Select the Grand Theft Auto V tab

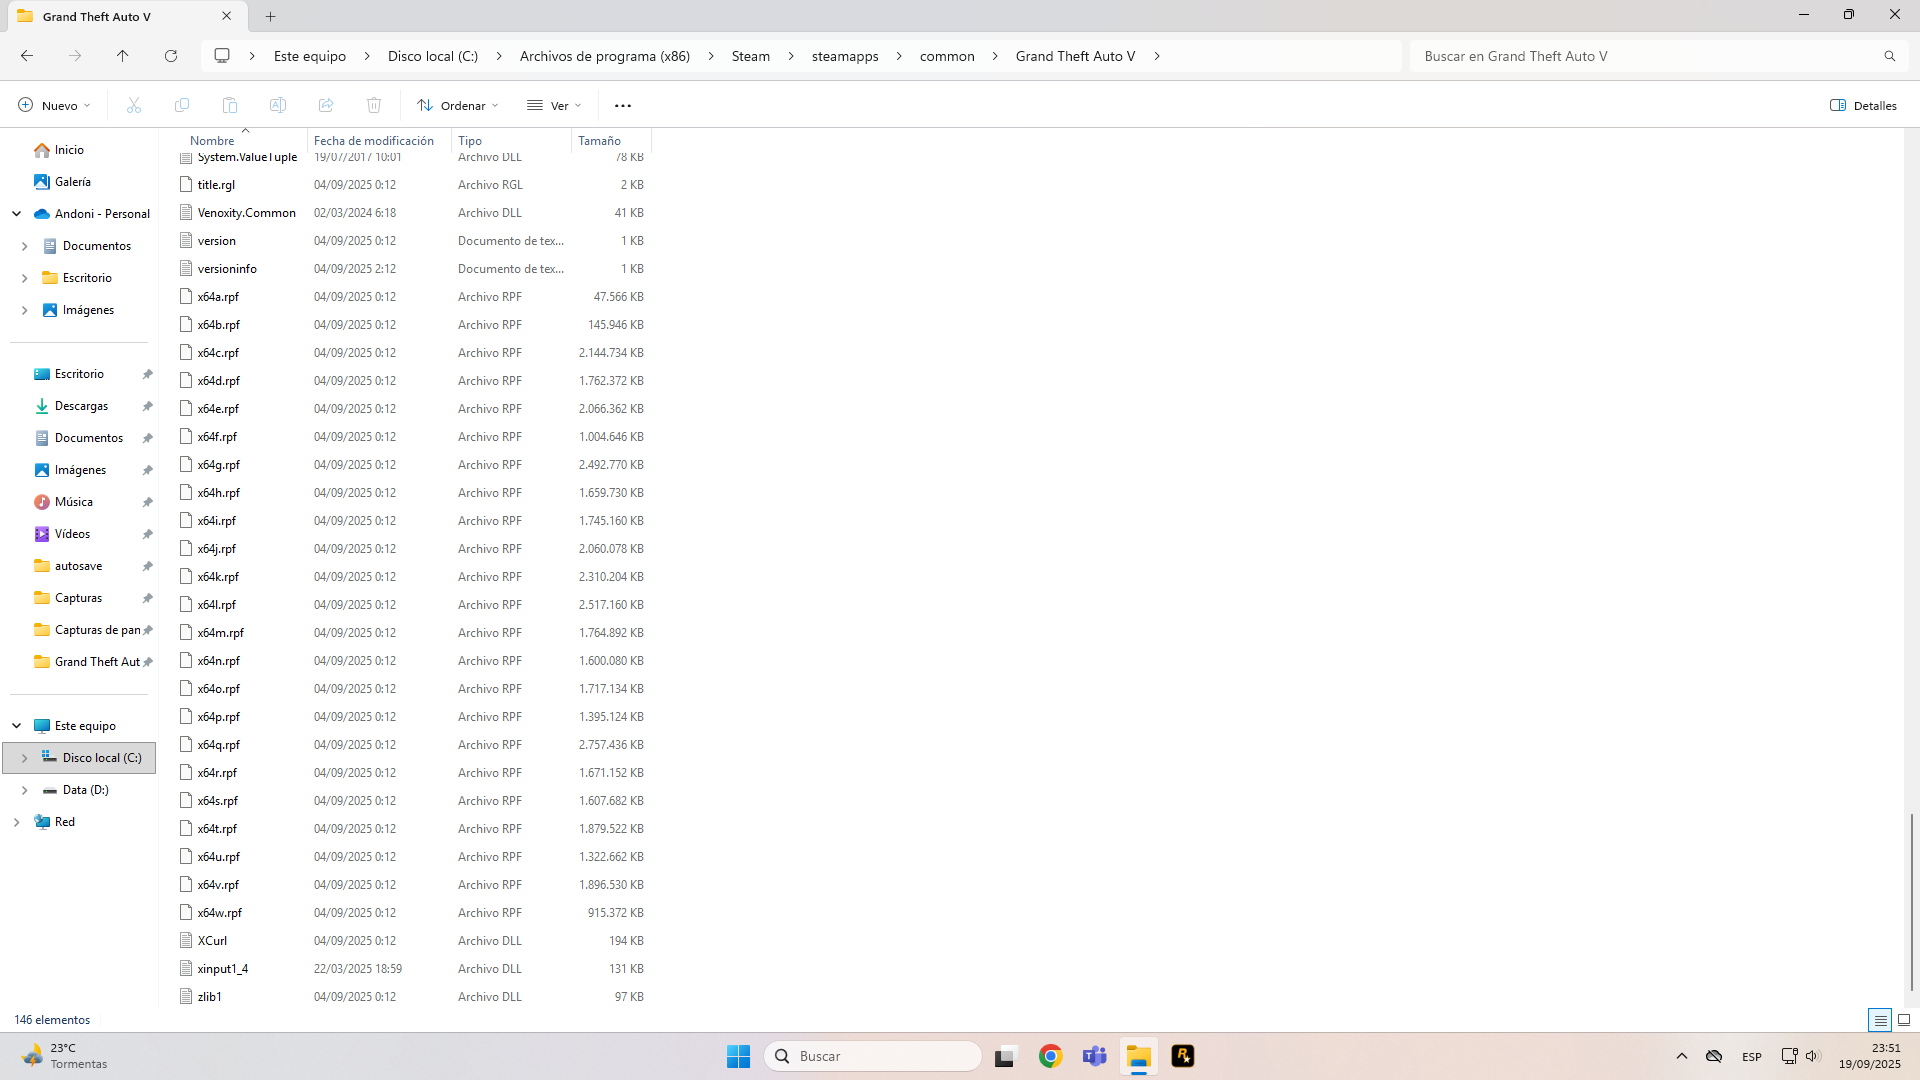click(x=97, y=16)
